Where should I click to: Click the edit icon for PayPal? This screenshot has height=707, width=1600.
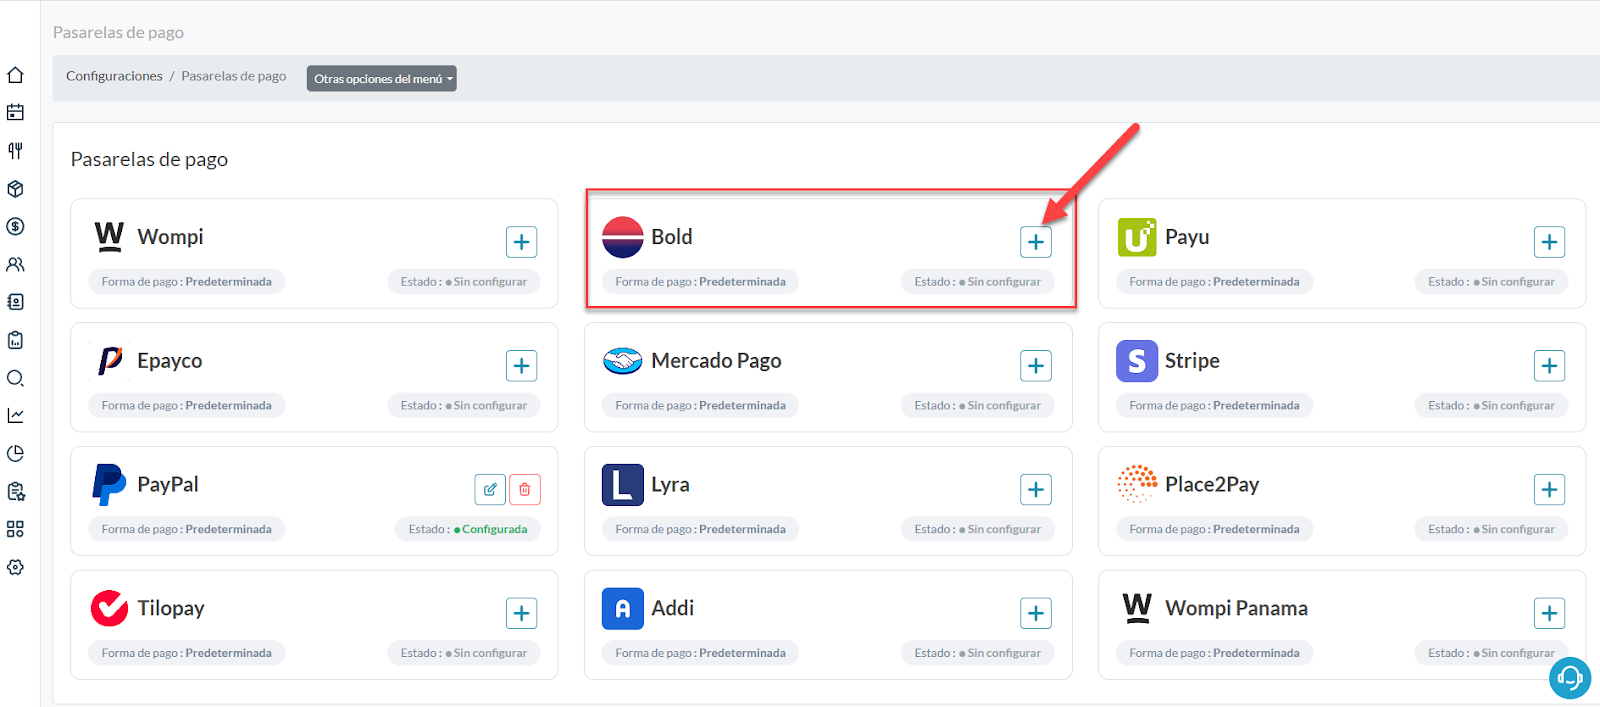point(490,489)
